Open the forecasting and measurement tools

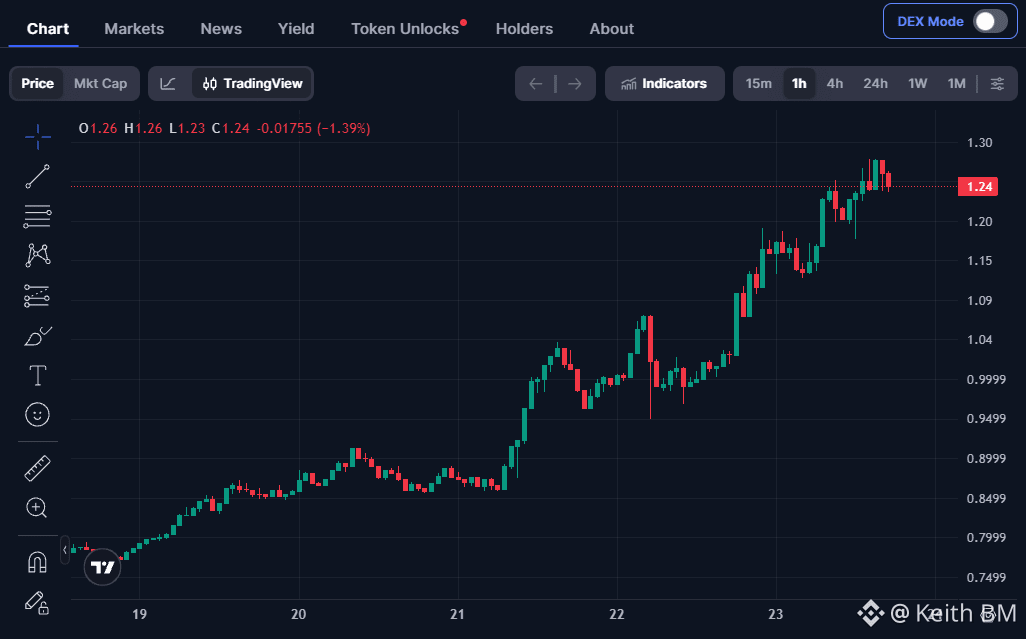pyautogui.click(x=37, y=296)
